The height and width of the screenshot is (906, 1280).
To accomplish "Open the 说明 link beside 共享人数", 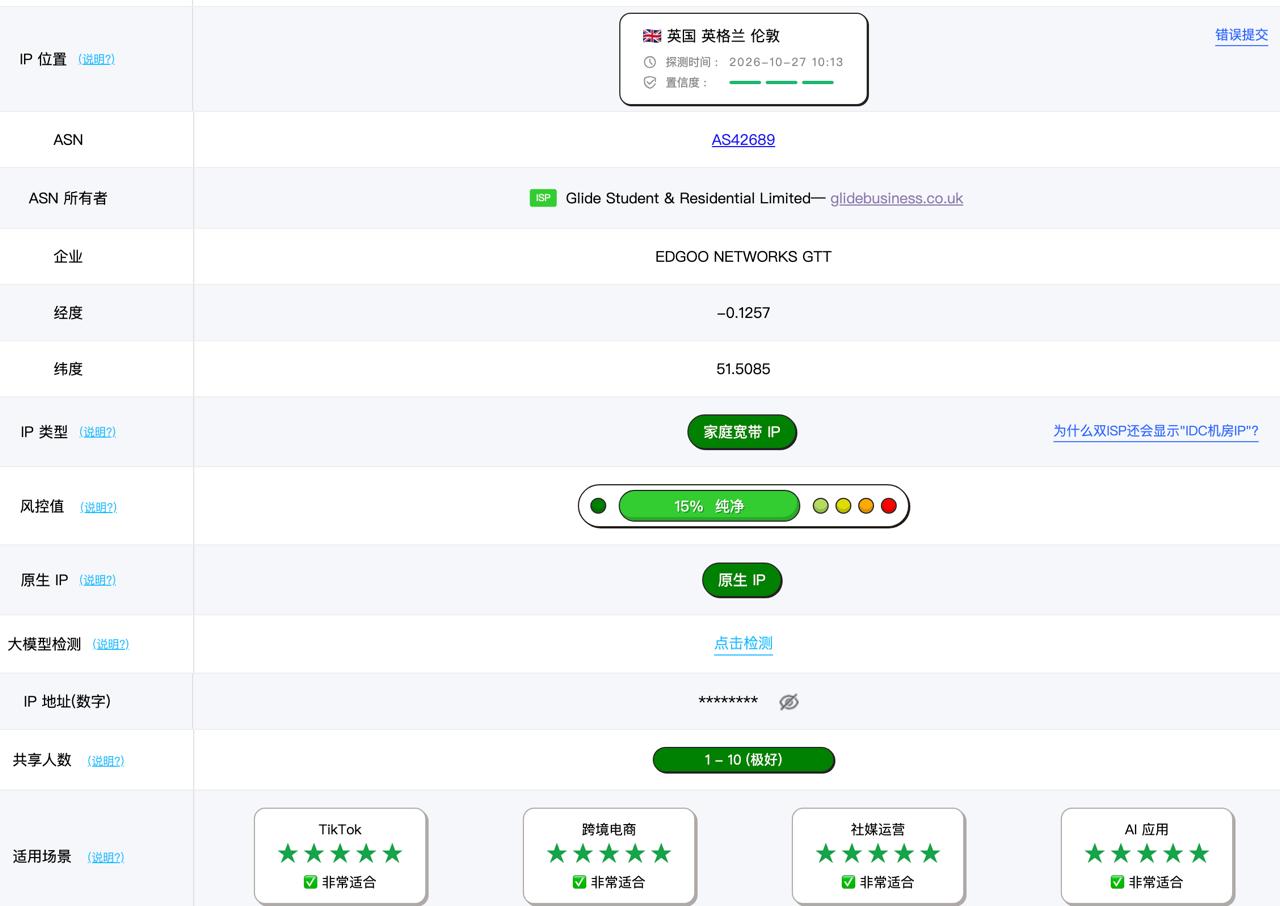I will [x=106, y=761].
